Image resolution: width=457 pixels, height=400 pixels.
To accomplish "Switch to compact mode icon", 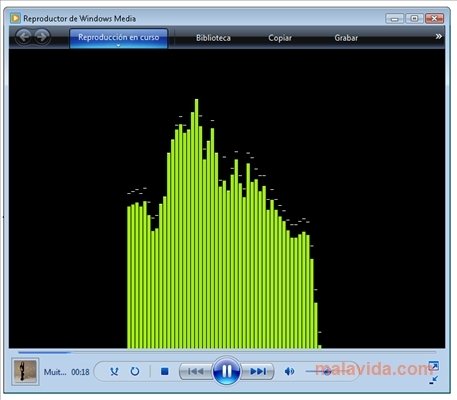I will coord(434,380).
